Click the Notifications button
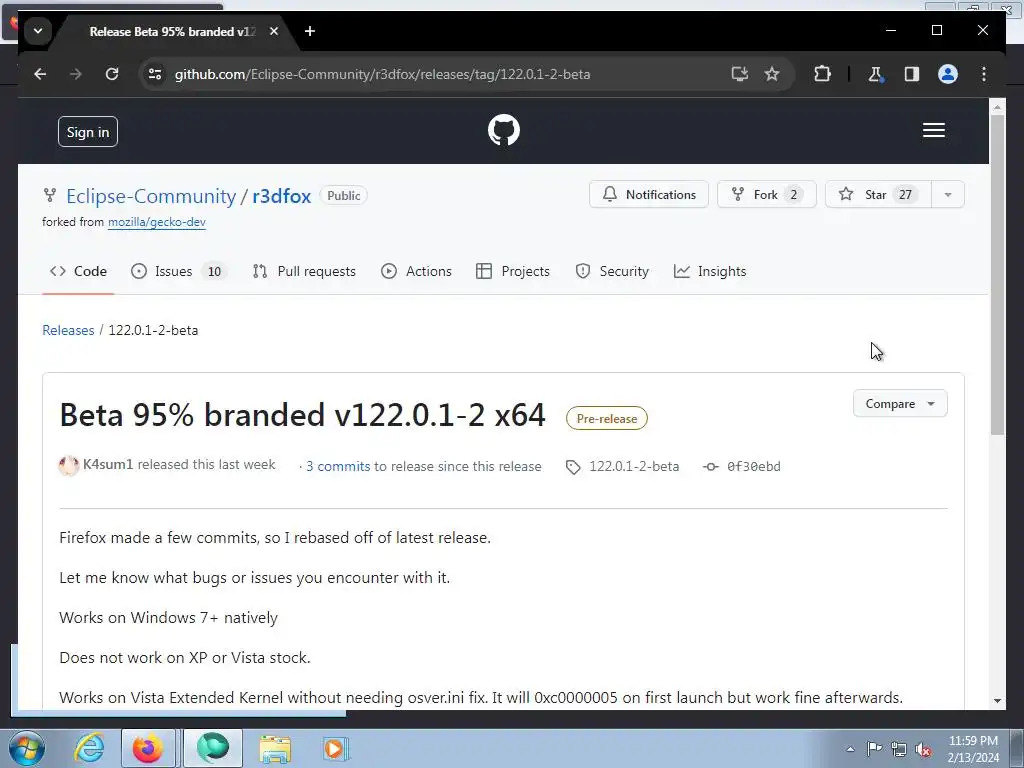 pos(648,195)
